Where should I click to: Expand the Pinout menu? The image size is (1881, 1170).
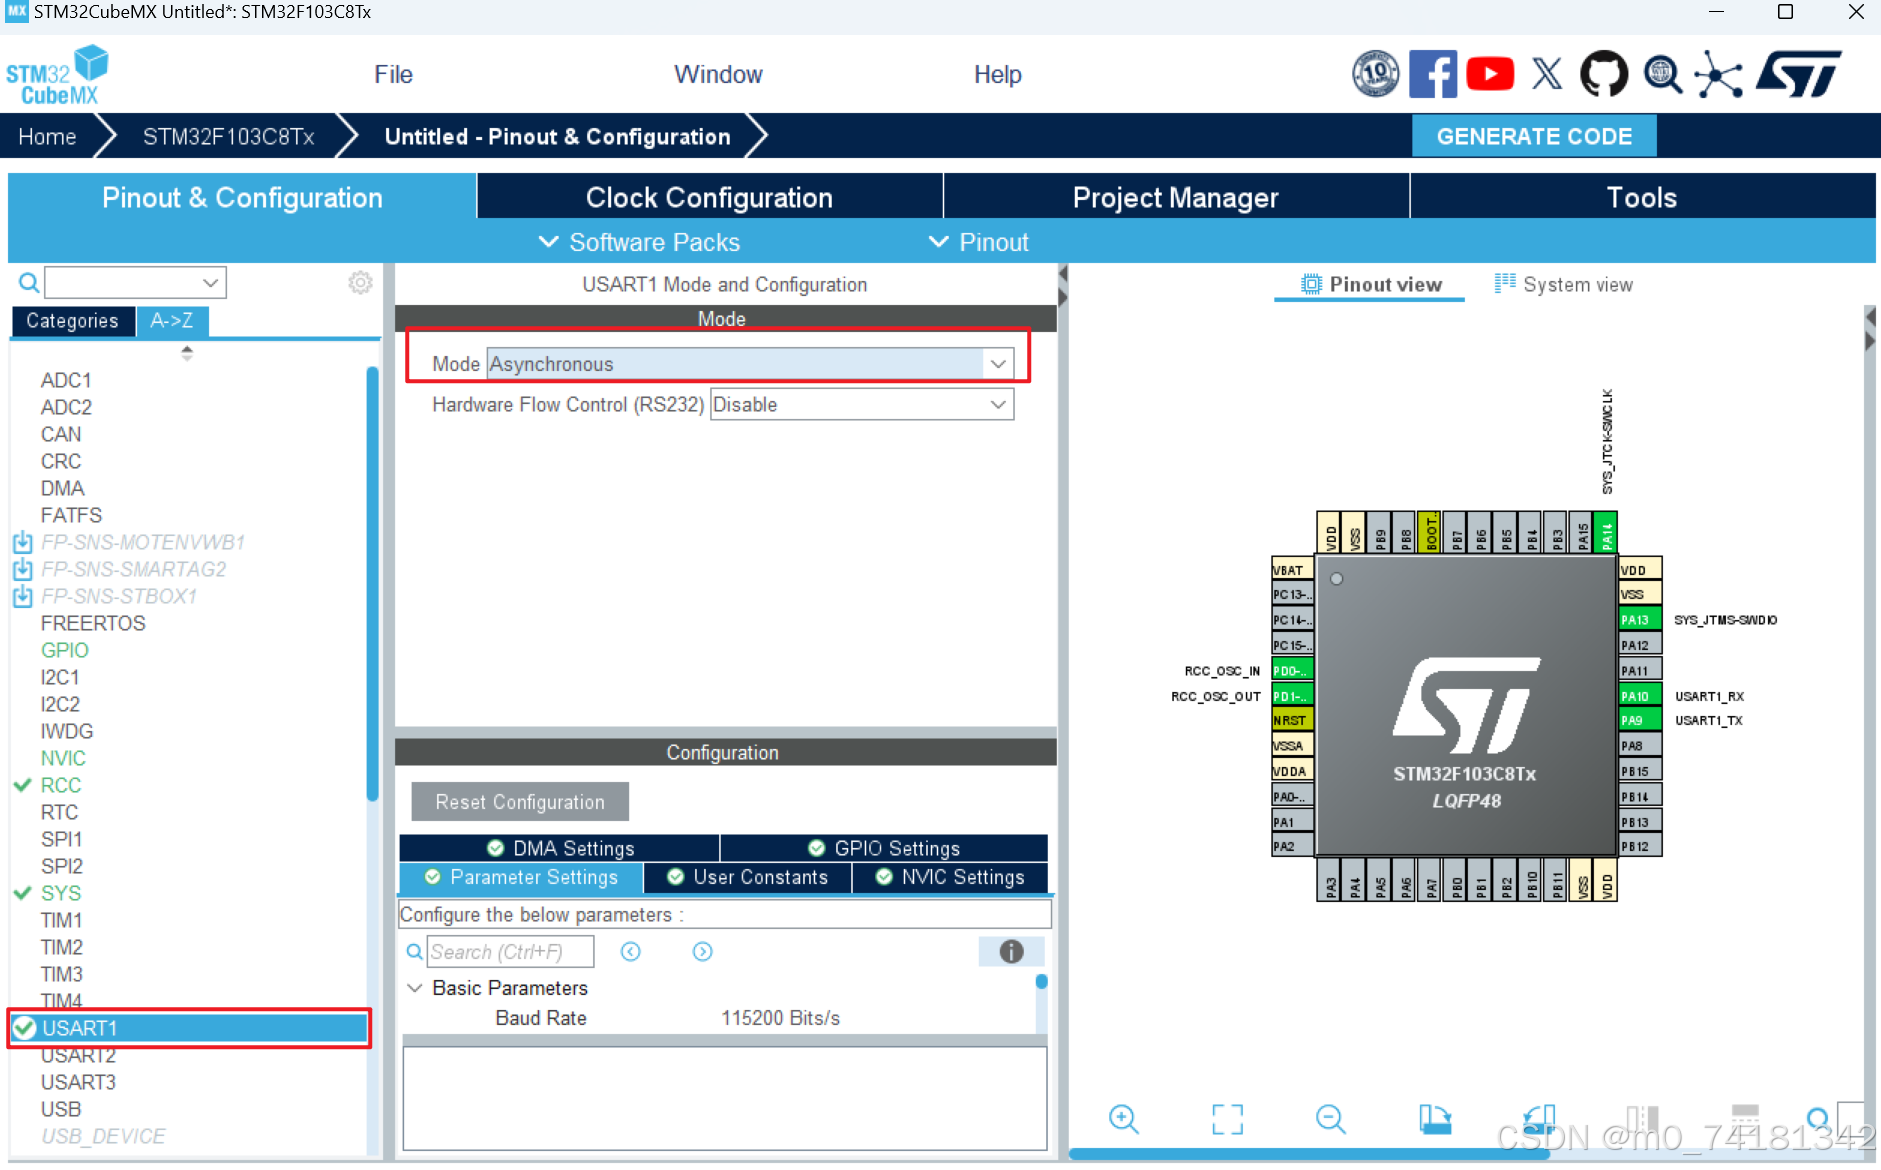(x=979, y=242)
